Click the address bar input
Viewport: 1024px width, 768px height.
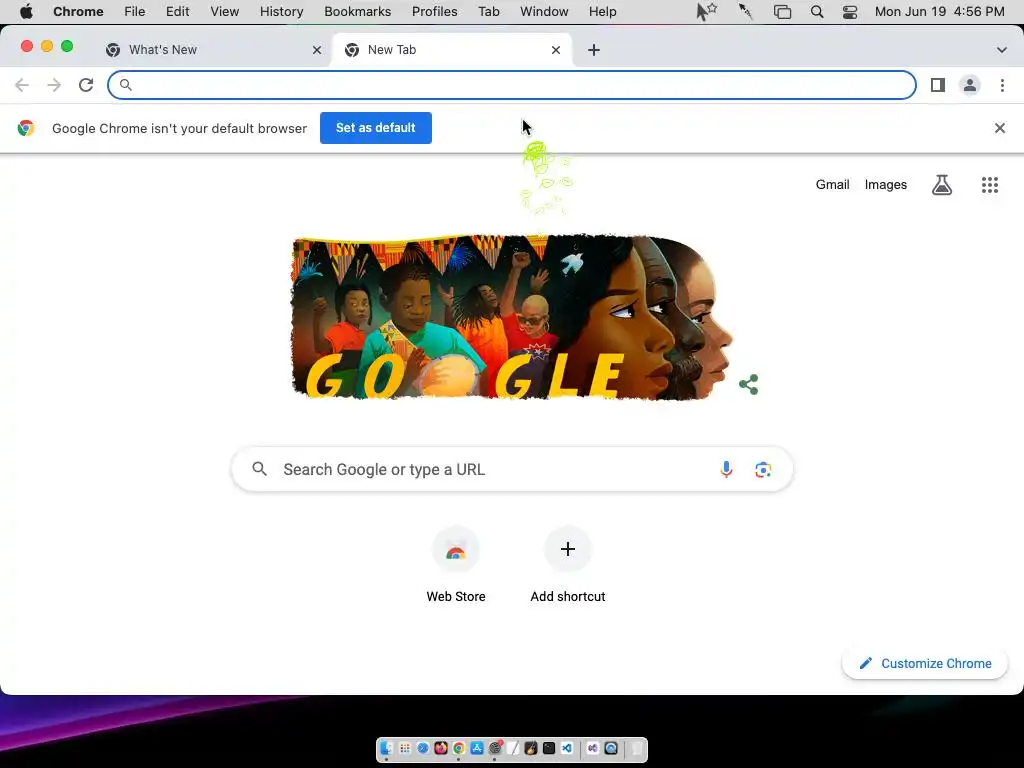coord(512,85)
